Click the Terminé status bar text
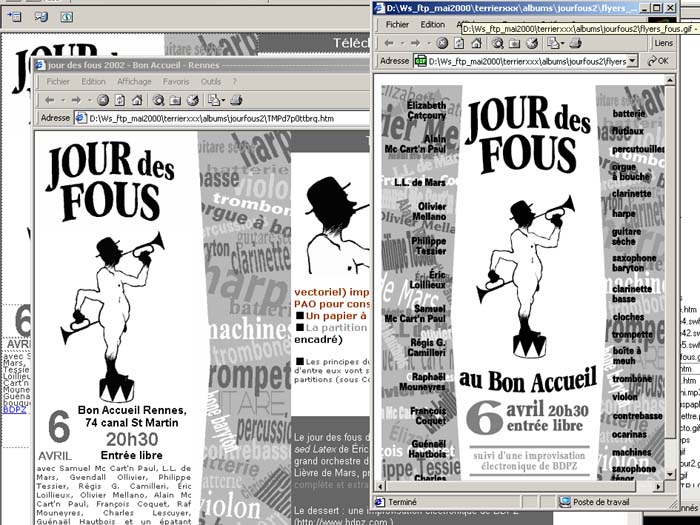Screen dimensions: 700x525 pyautogui.click(x=402, y=502)
